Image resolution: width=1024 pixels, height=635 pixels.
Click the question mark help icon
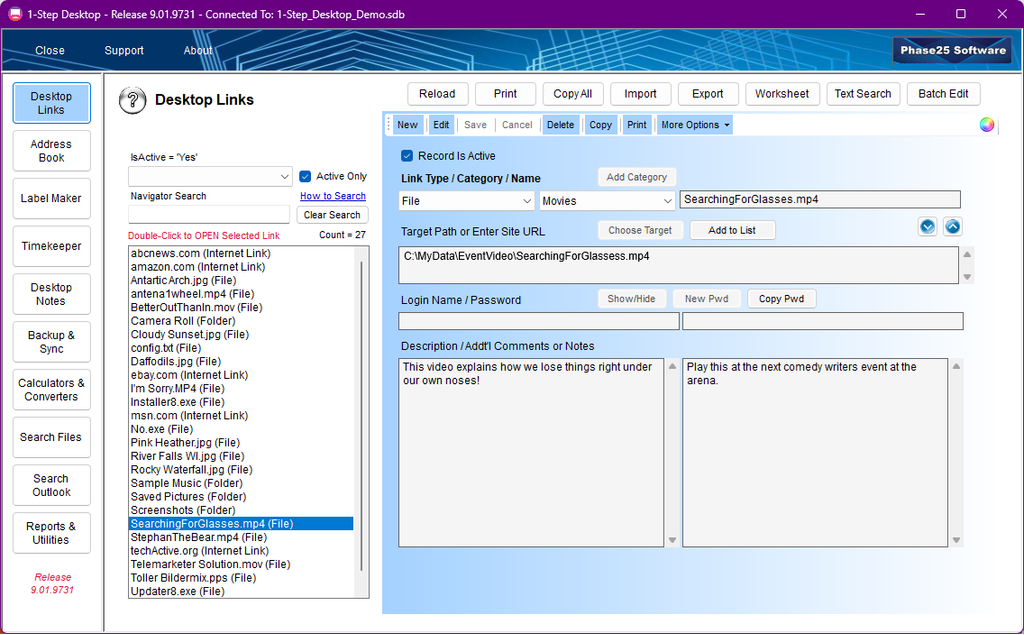point(133,100)
